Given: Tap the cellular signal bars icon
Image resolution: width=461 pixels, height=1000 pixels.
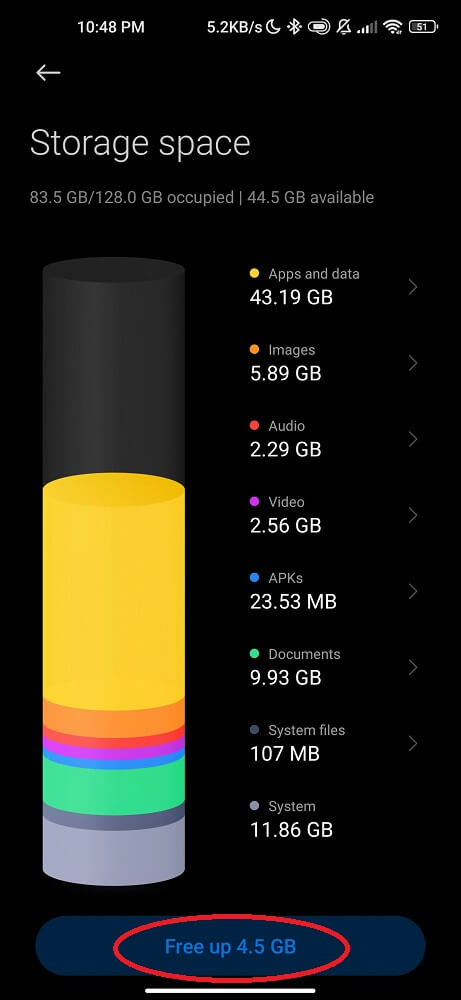Looking at the screenshot, I should coord(367,27).
